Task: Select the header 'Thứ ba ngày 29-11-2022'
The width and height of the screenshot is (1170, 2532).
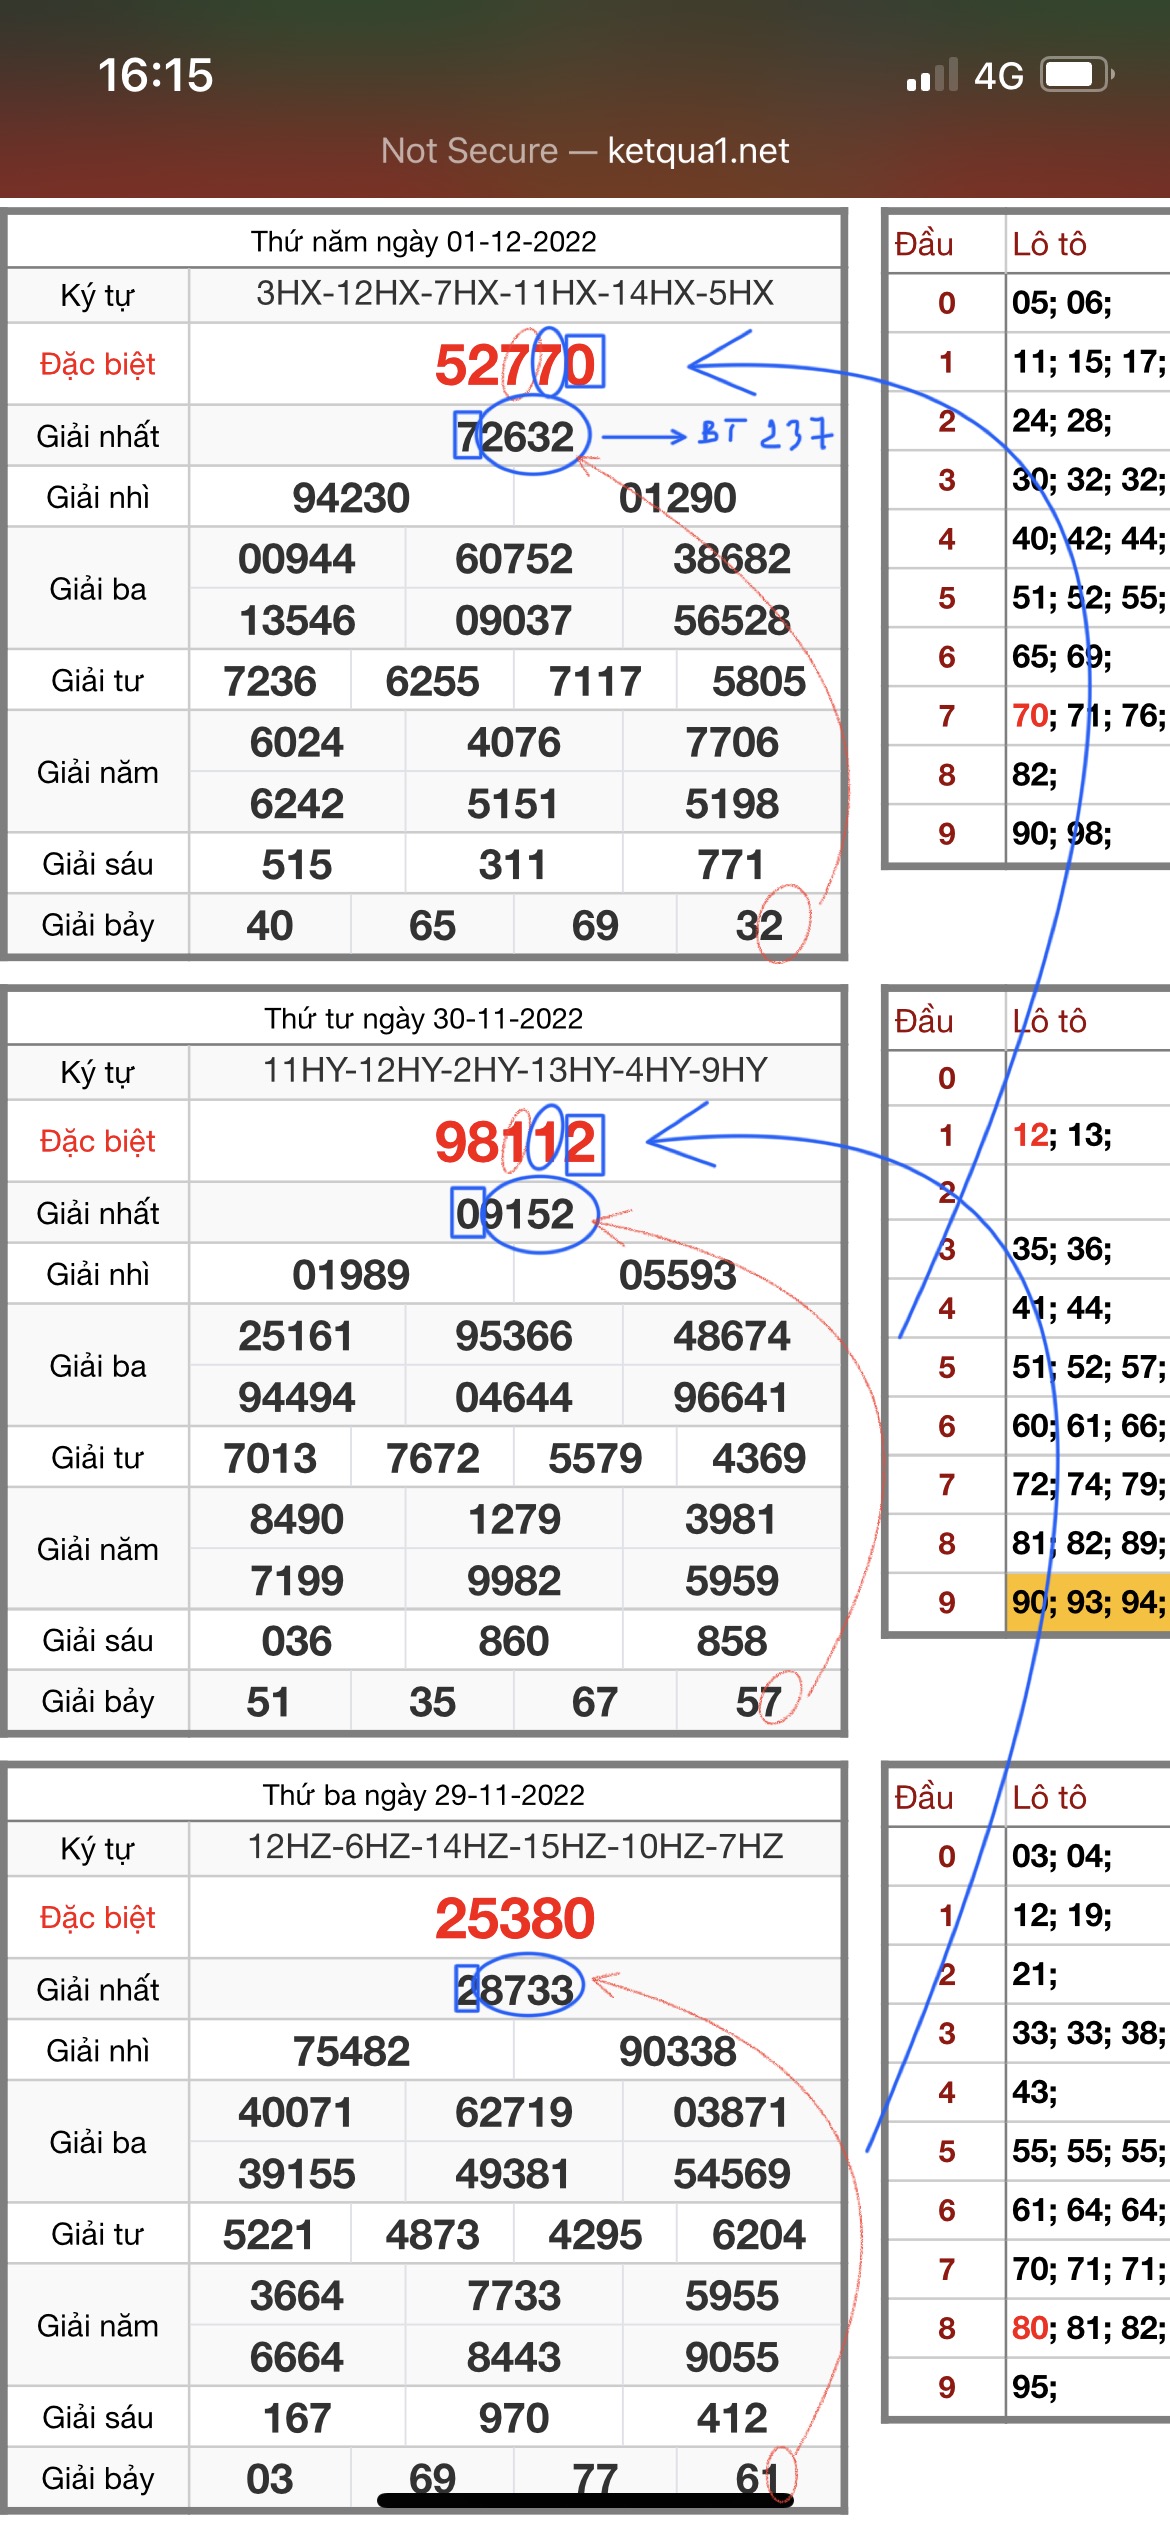Action: pyautogui.click(x=424, y=1795)
